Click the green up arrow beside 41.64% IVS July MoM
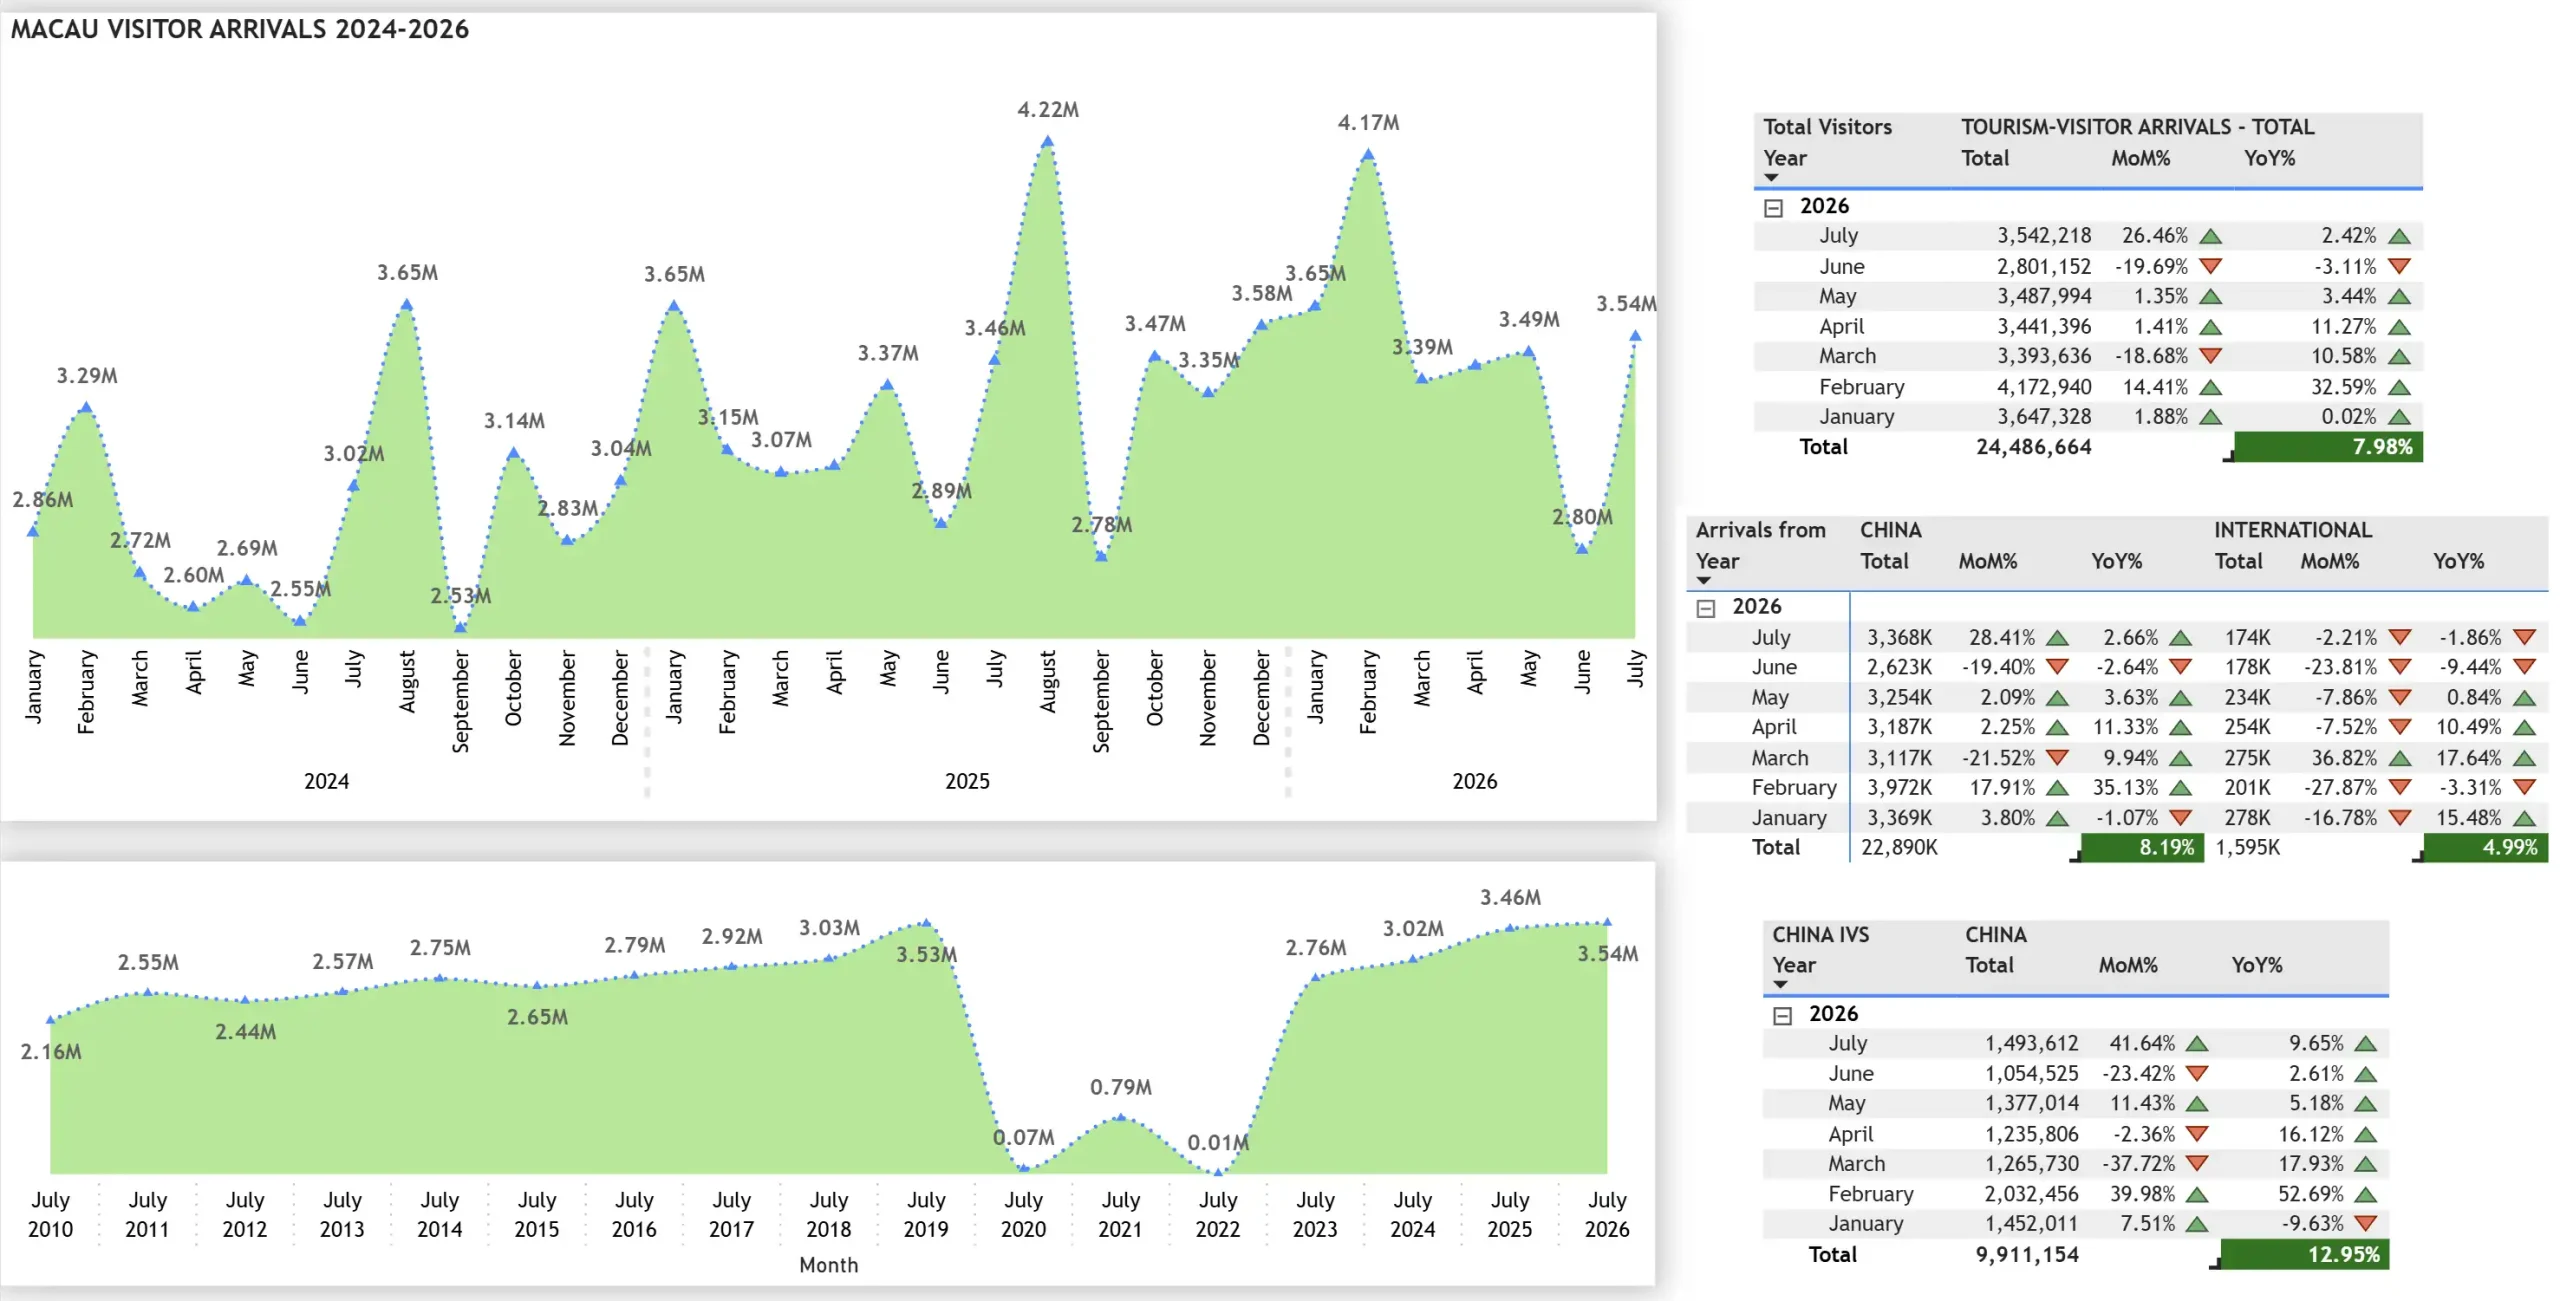This screenshot has width=2560, height=1301. 2197,1044
